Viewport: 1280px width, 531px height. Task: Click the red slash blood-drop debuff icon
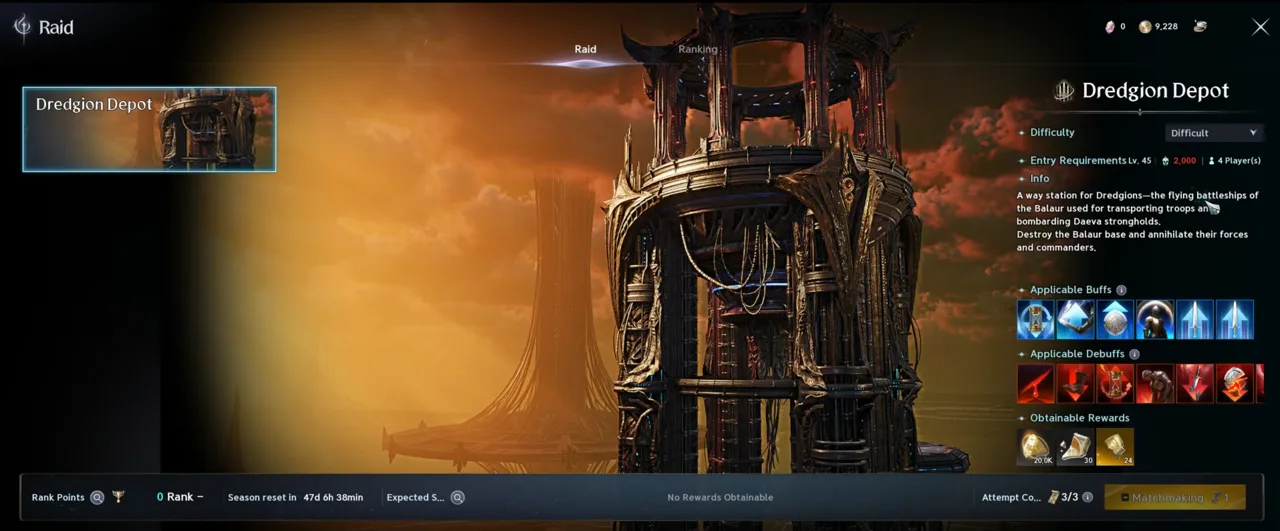(x=1035, y=384)
